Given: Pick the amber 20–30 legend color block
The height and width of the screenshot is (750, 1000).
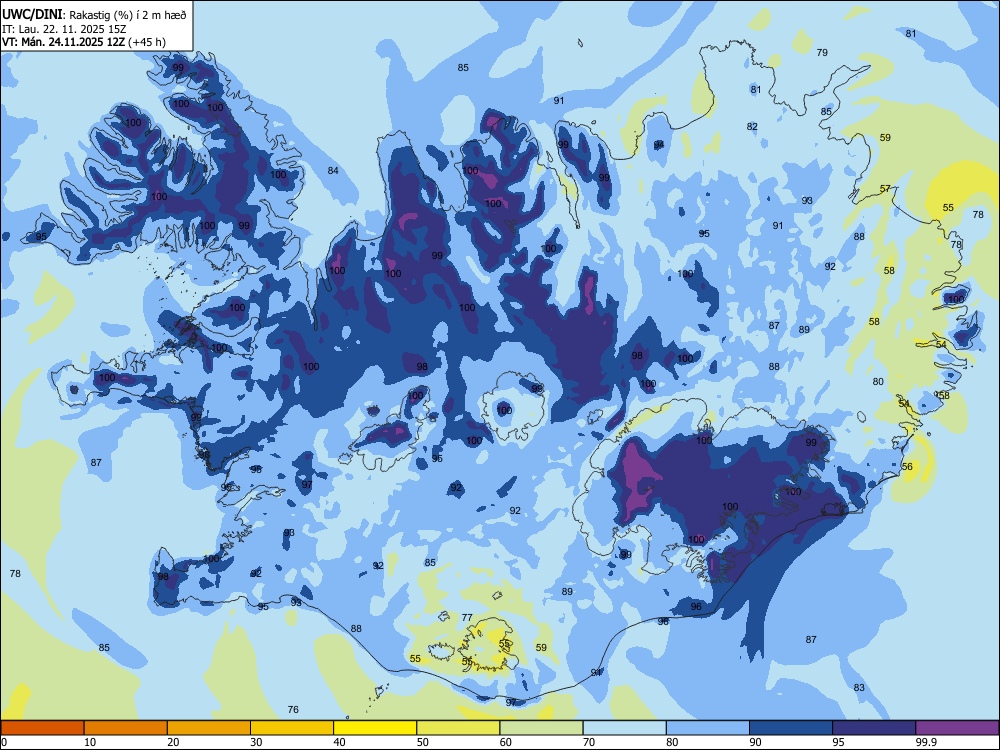Looking at the screenshot, I should click(209, 728).
